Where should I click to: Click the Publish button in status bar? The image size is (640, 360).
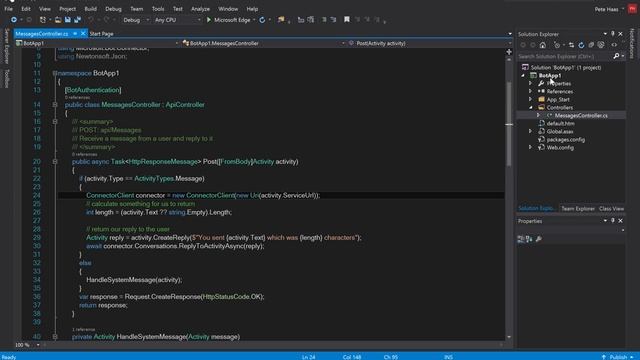(x=618, y=357)
